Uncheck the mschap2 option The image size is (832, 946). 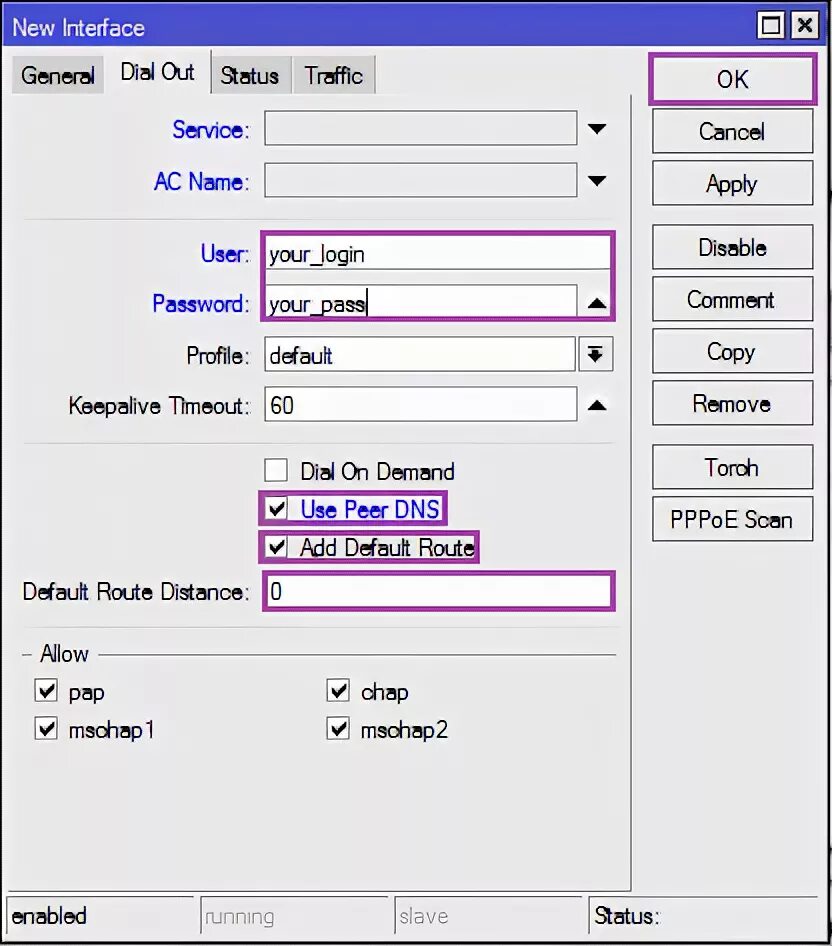tap(338, 729)
